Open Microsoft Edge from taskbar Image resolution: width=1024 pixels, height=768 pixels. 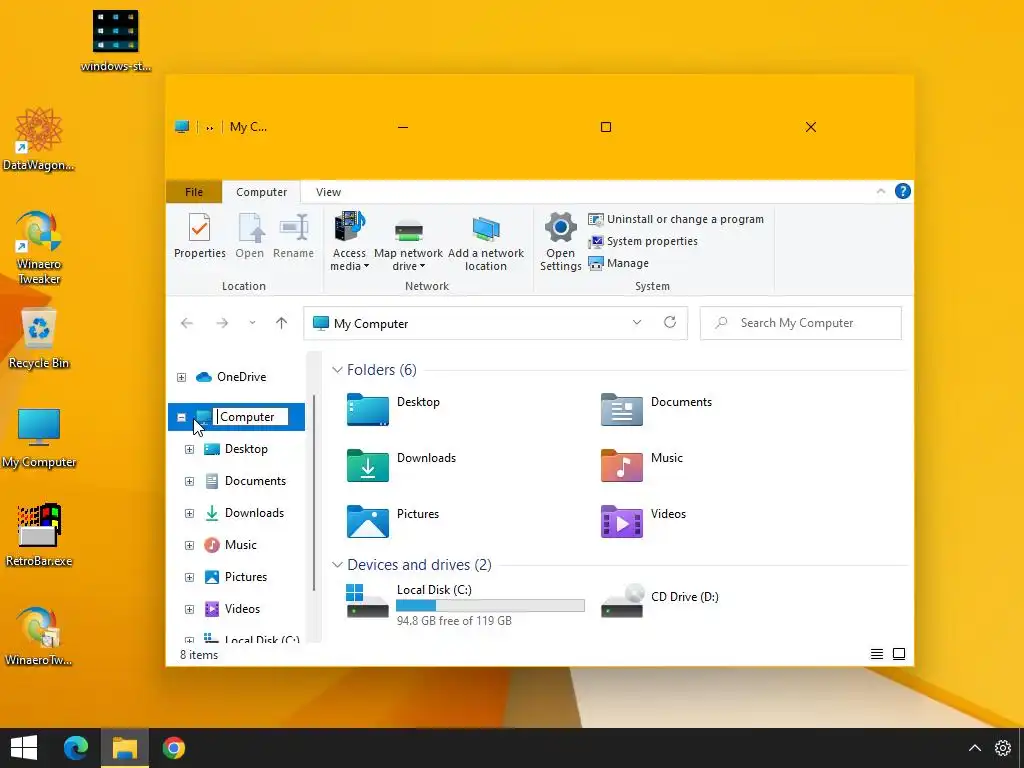pyautogui.click(x=76, y=748)
